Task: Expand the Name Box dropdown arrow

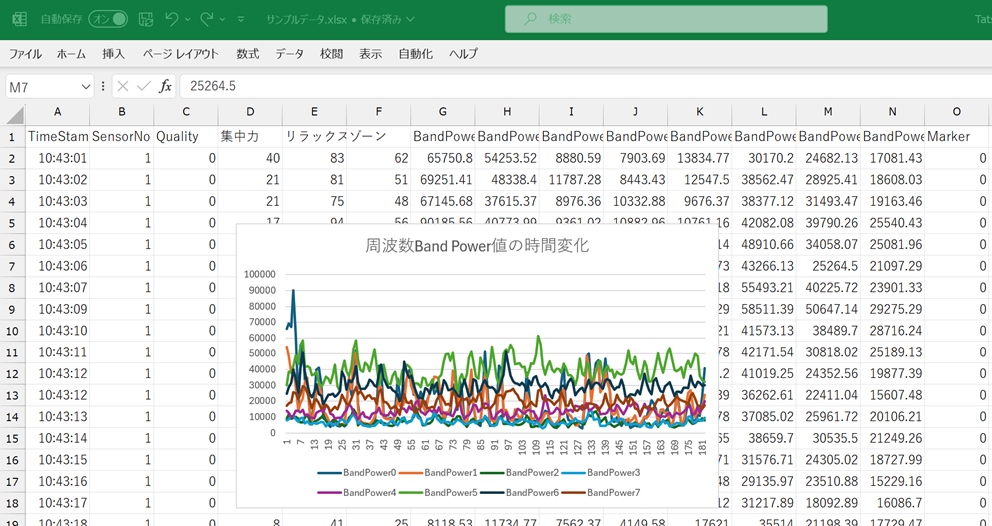Action: pos(86,87)
